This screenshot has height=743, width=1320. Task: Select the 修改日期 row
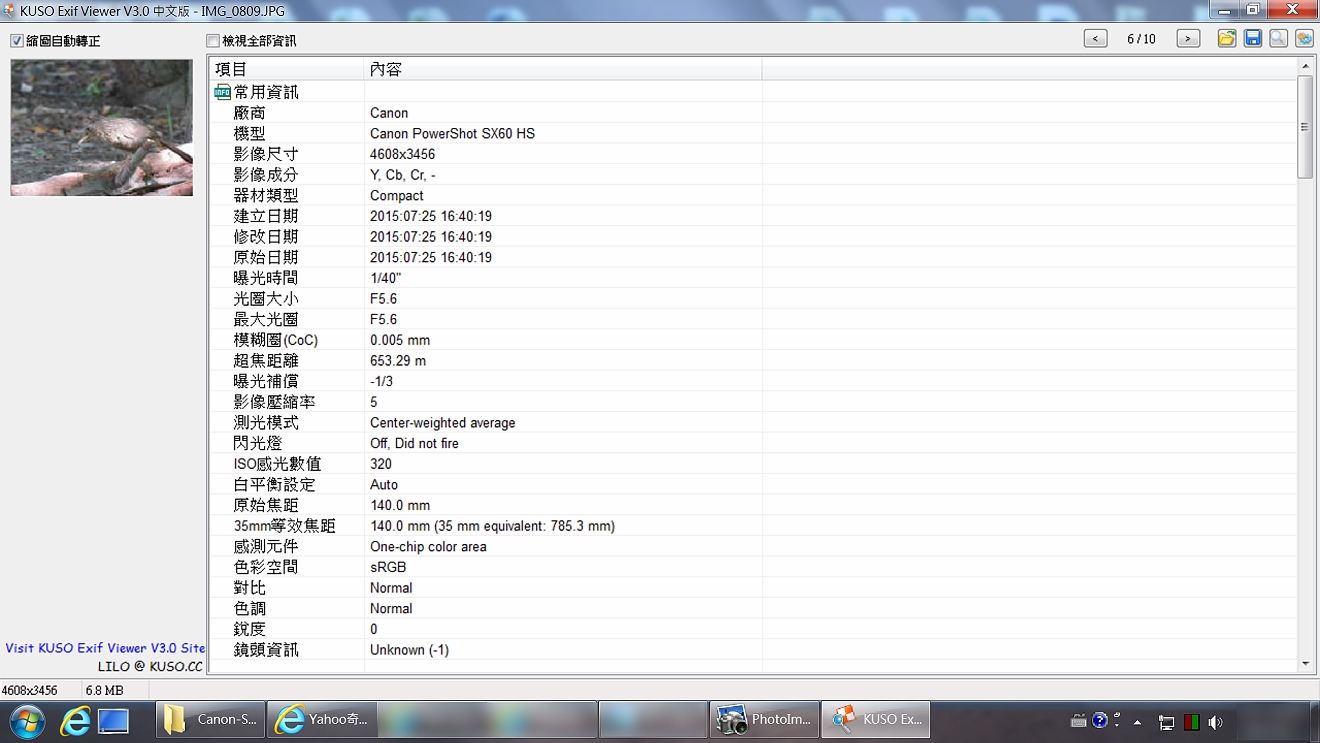point(752,237)
